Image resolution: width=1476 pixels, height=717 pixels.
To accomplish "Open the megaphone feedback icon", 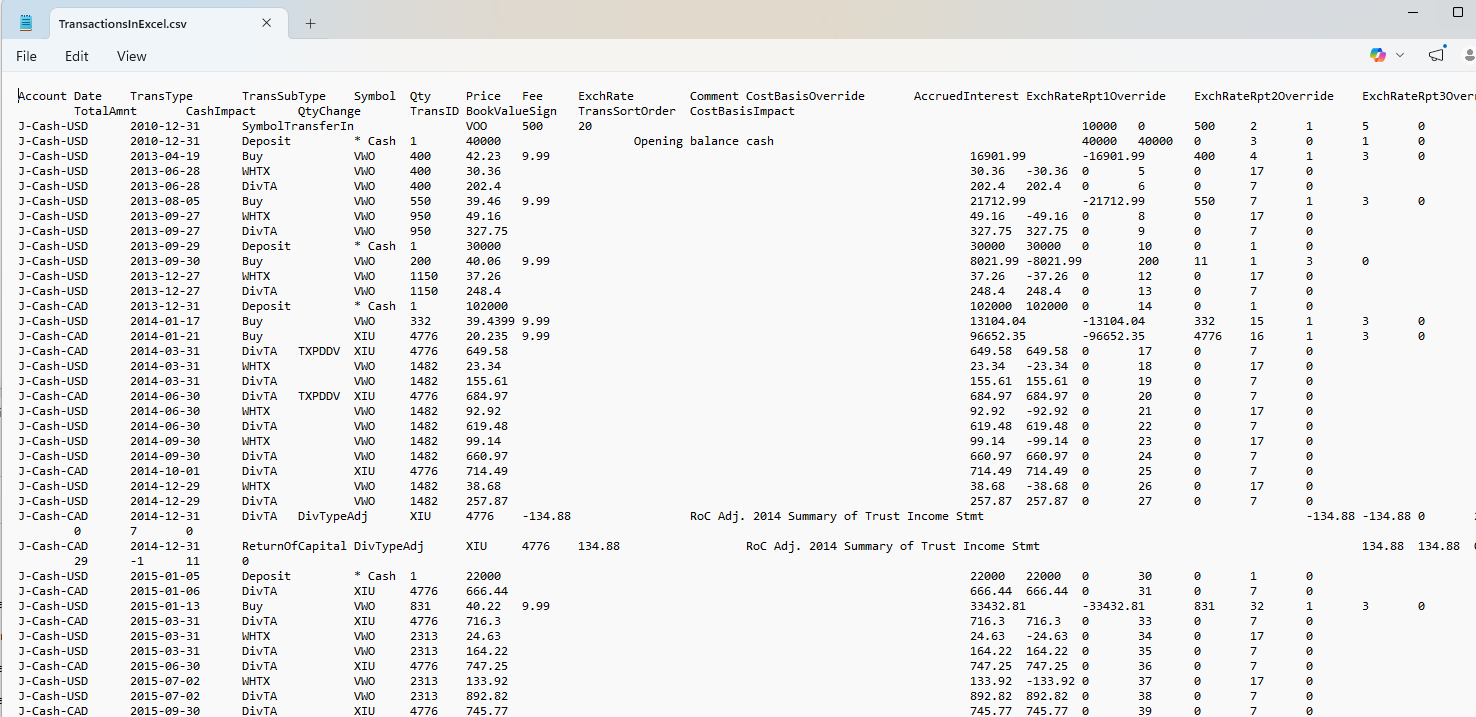I will click(x=1437, y=55).
